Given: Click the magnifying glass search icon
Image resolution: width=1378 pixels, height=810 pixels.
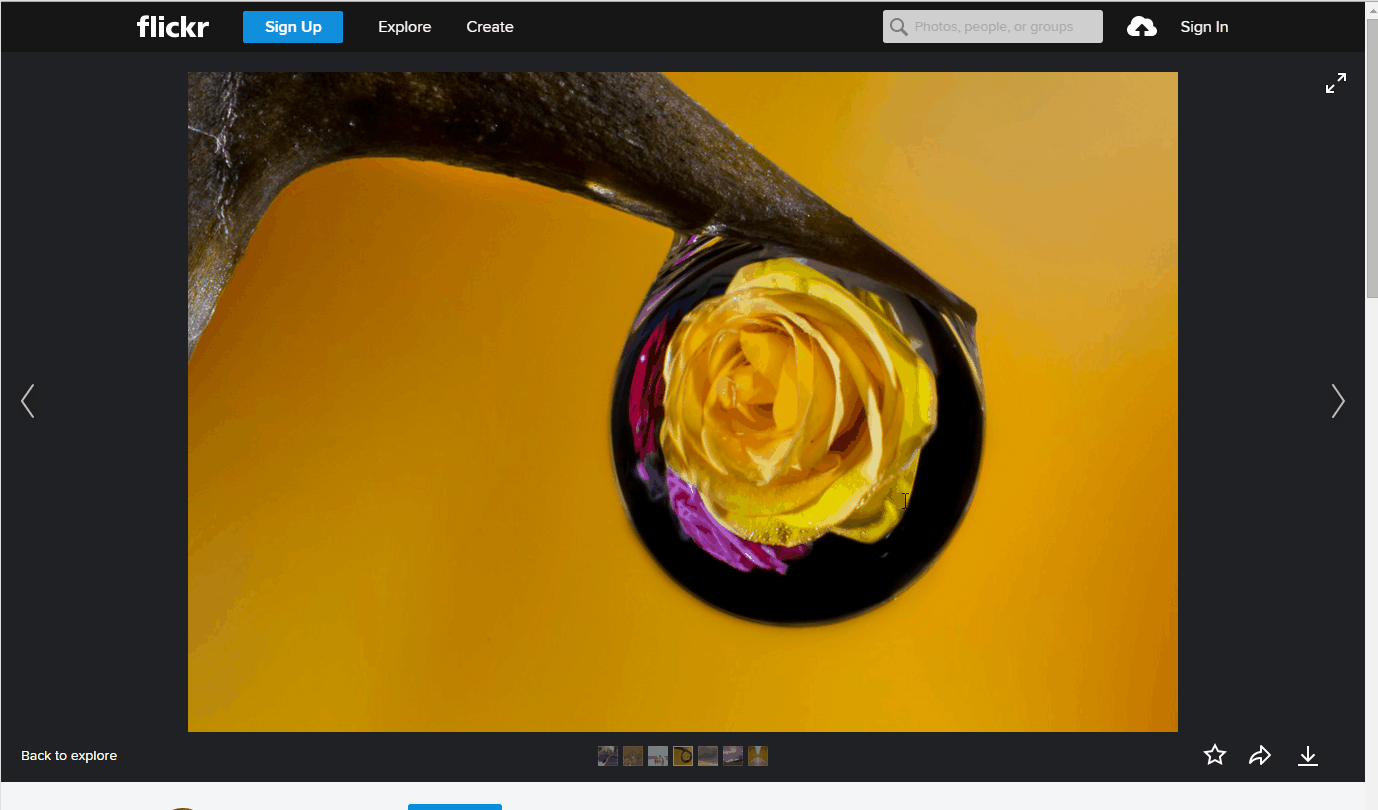Looking at the screenshot, I should pyautogui.click(x=899, y=27).
